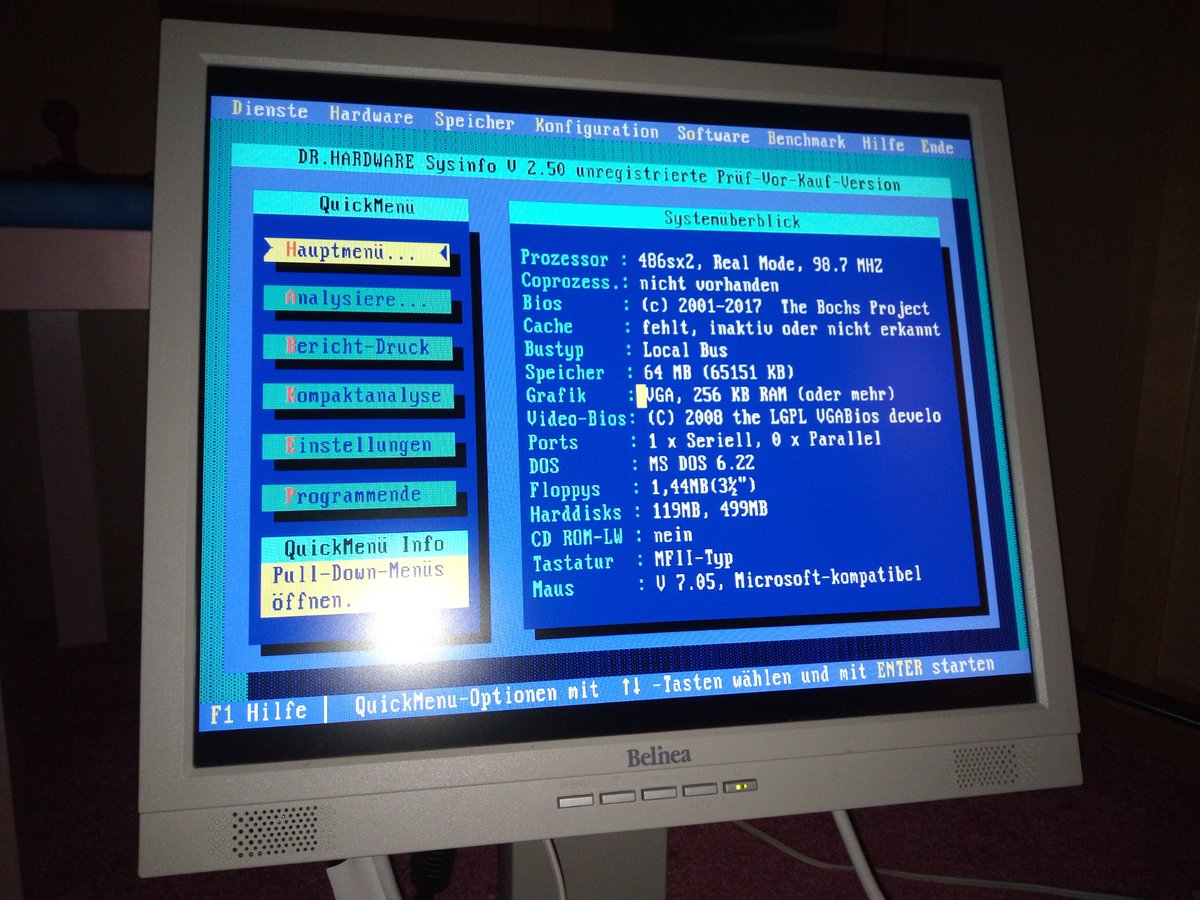Click F1 Hilfe in status bar
The height and width of the screenshot is (900, 1200).
[x=259, y=711]
